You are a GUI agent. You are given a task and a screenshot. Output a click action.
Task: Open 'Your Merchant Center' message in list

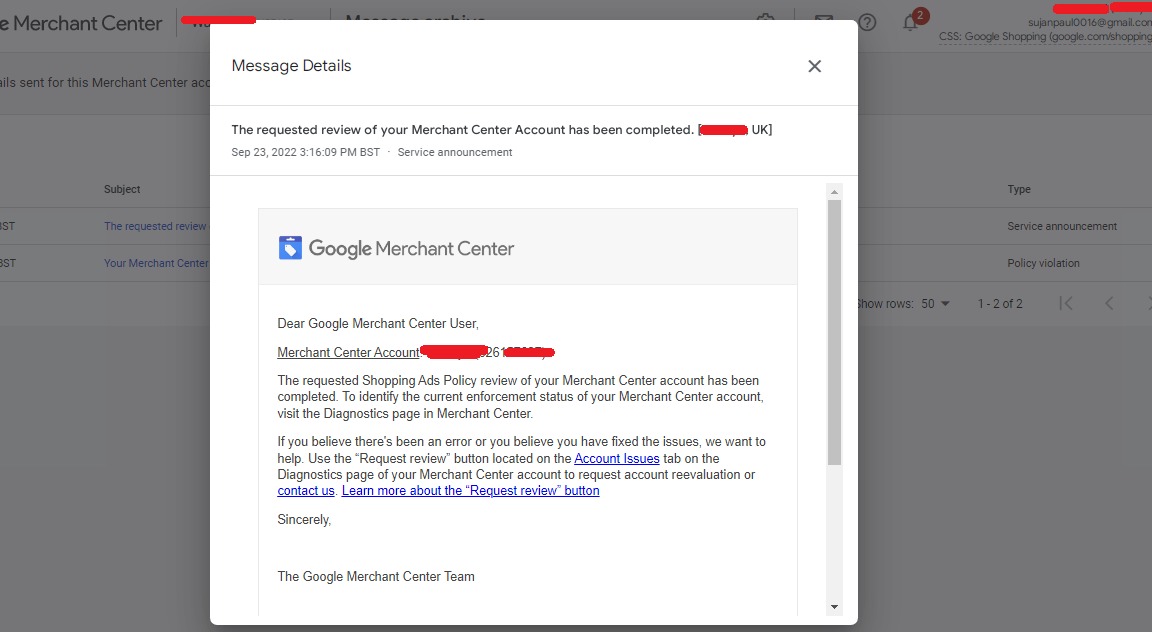(x=156, y=263)
